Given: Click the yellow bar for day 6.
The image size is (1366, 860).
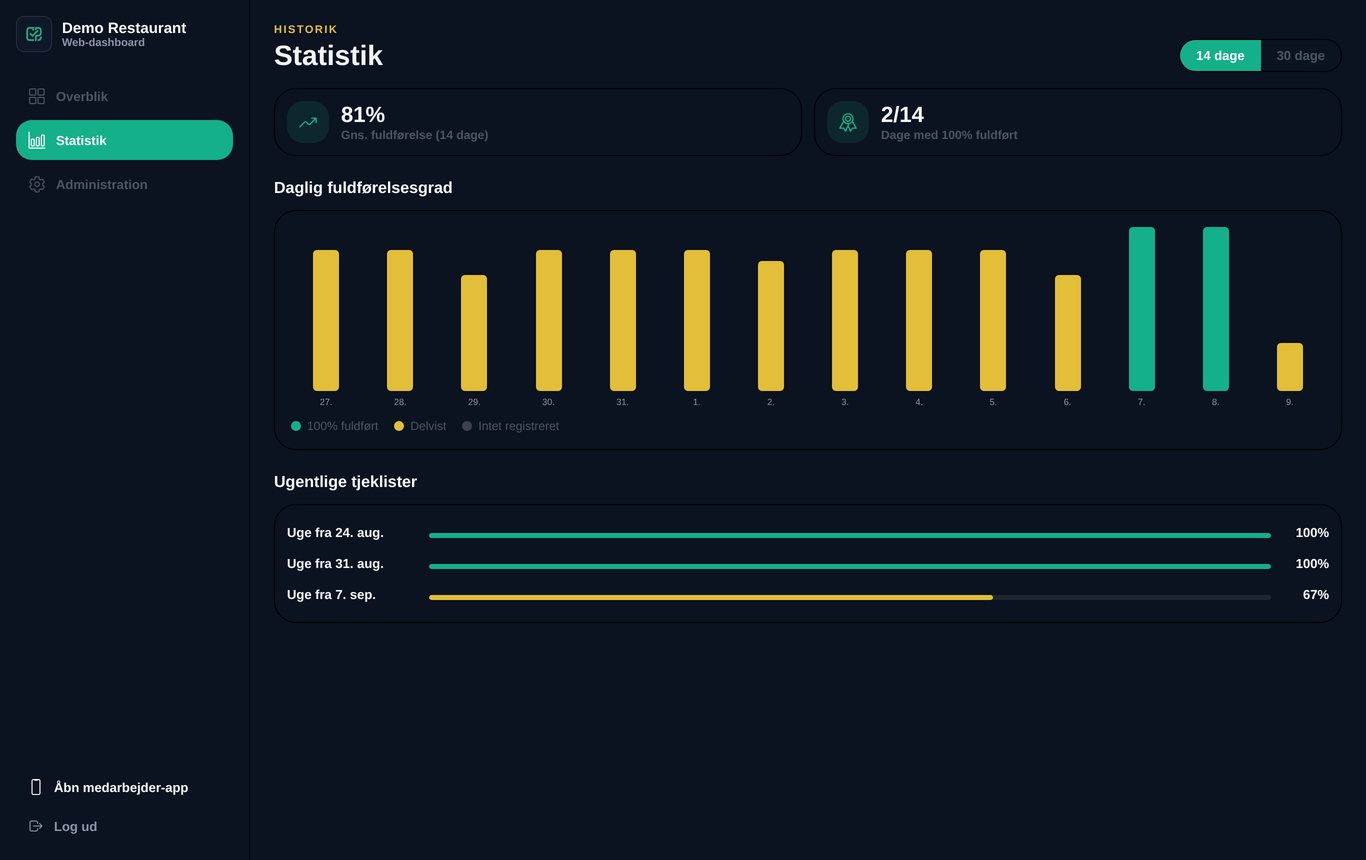Looking at the screenshot, I should pos(1067,333).
